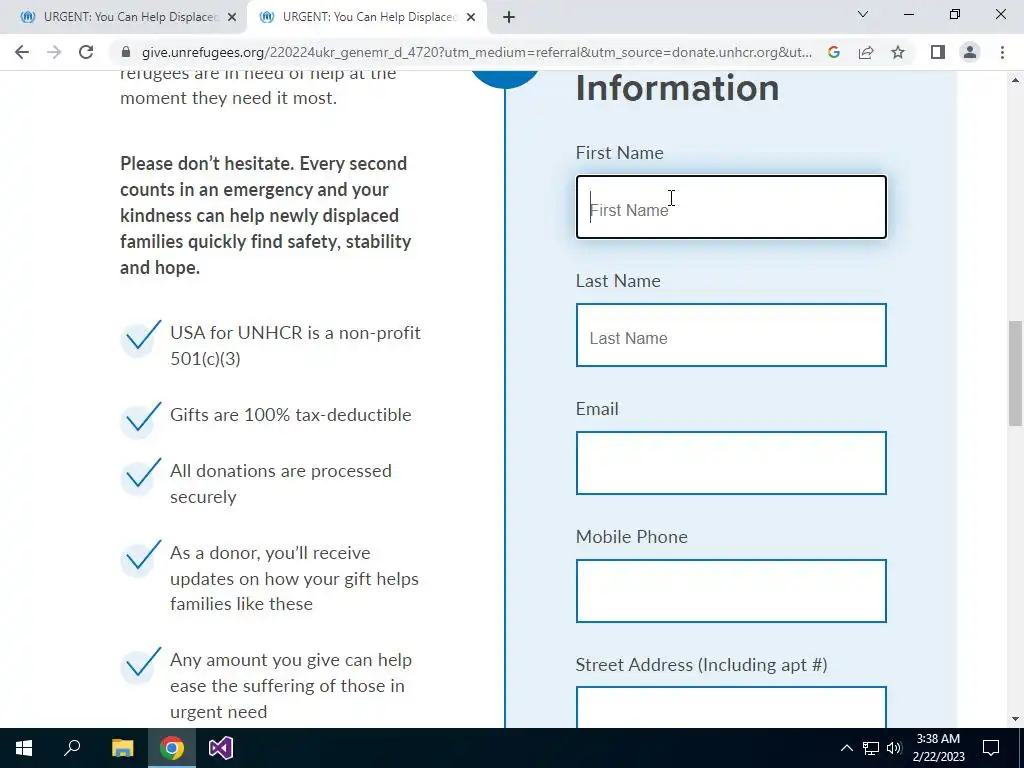Open the taskbar clock and date
Screen dimensions: 1024x768
point(938,748)
